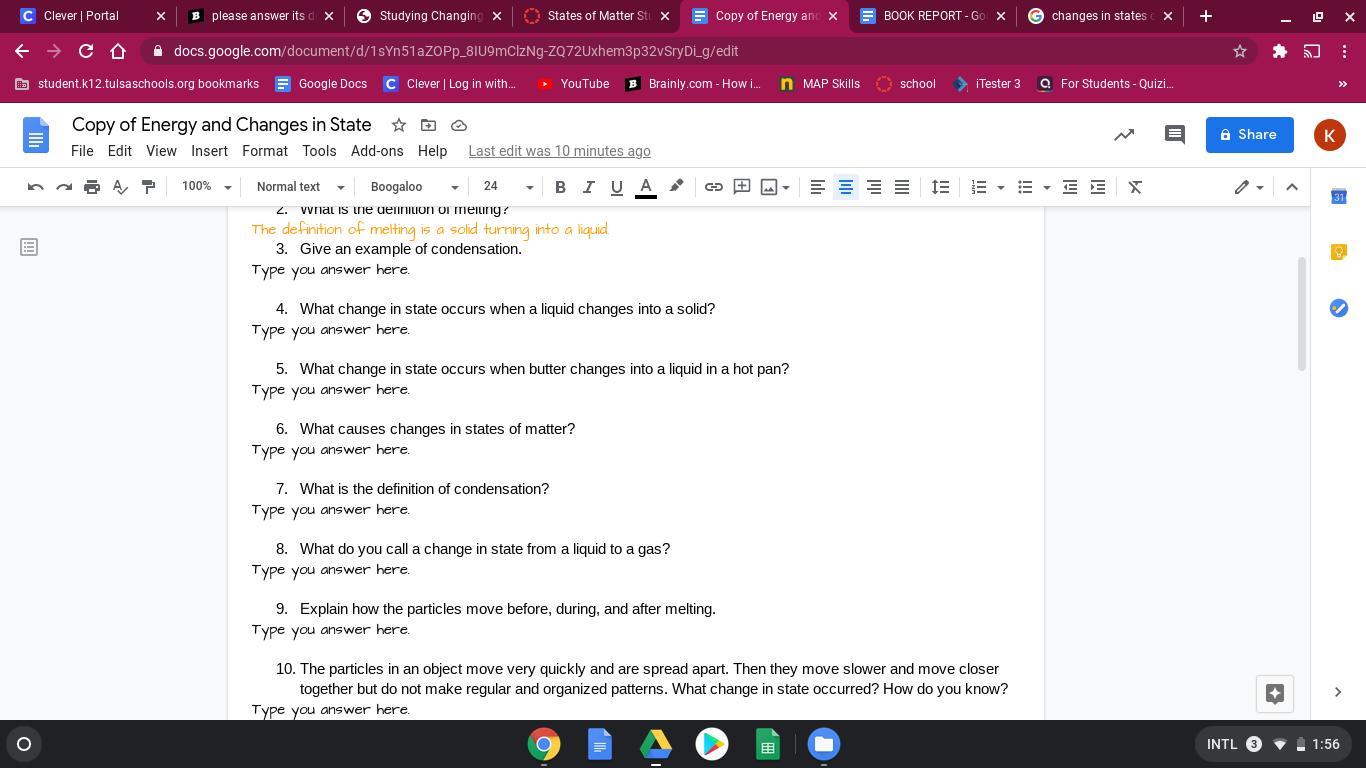View cloud save status icon
Screen dimensions: 1366x768
pyautogui.click(x=459, y=125)
